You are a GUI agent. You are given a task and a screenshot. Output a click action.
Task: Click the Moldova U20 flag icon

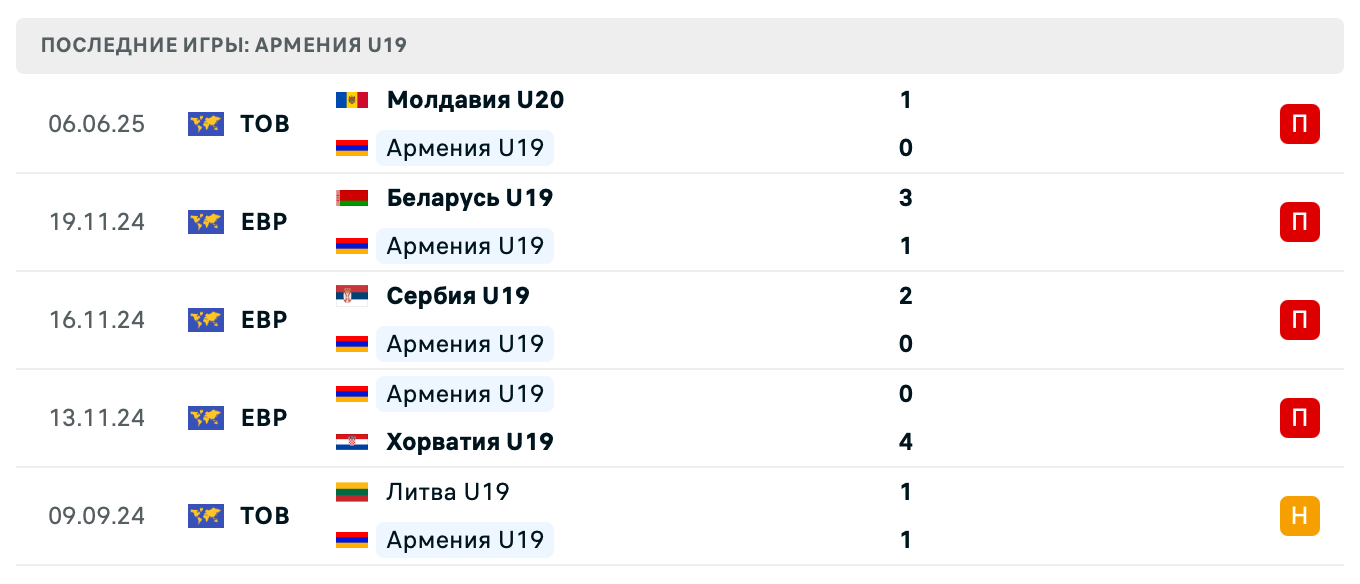point(352,100)
